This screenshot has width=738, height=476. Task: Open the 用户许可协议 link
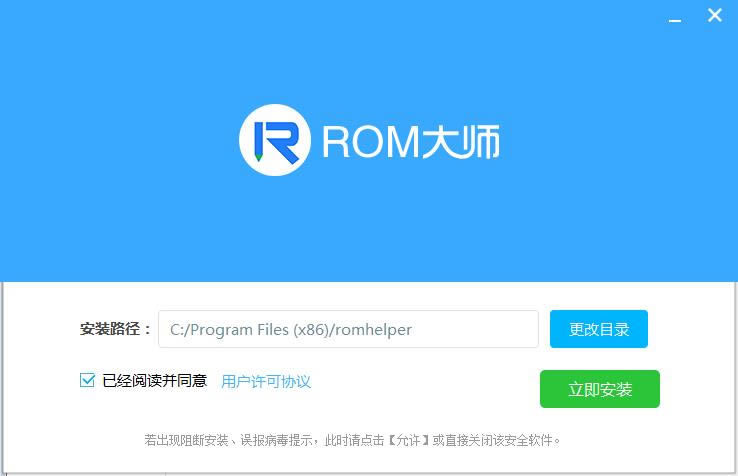(266, 381)
